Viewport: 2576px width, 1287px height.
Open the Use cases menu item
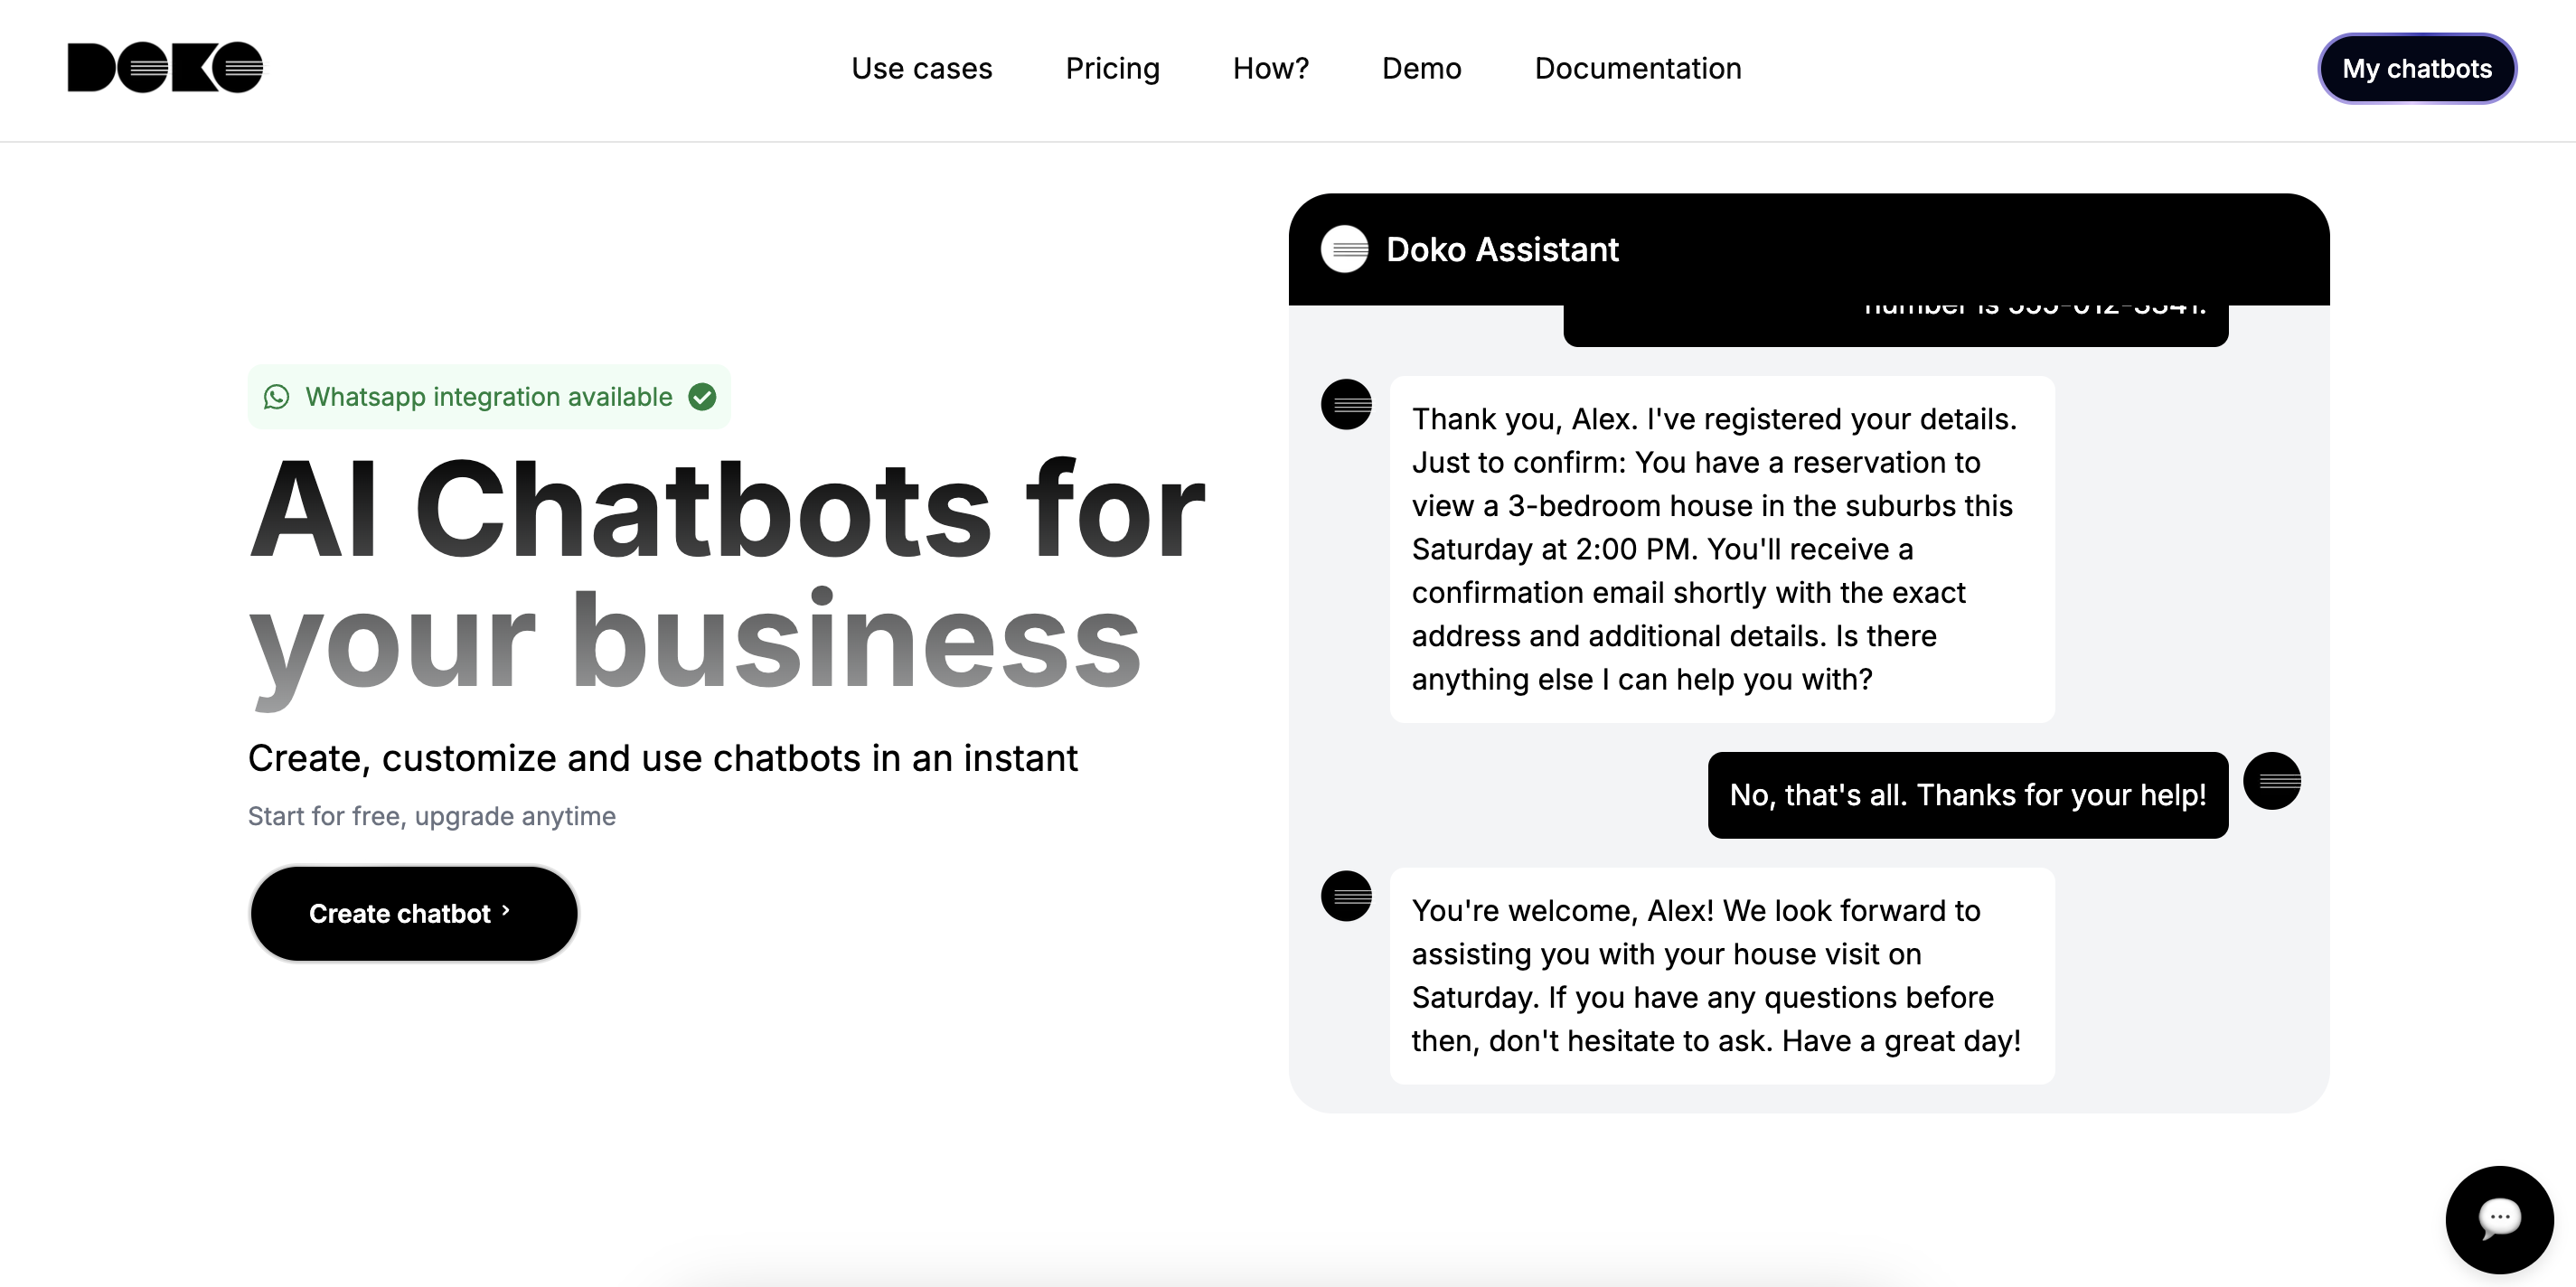click(921, 68)
